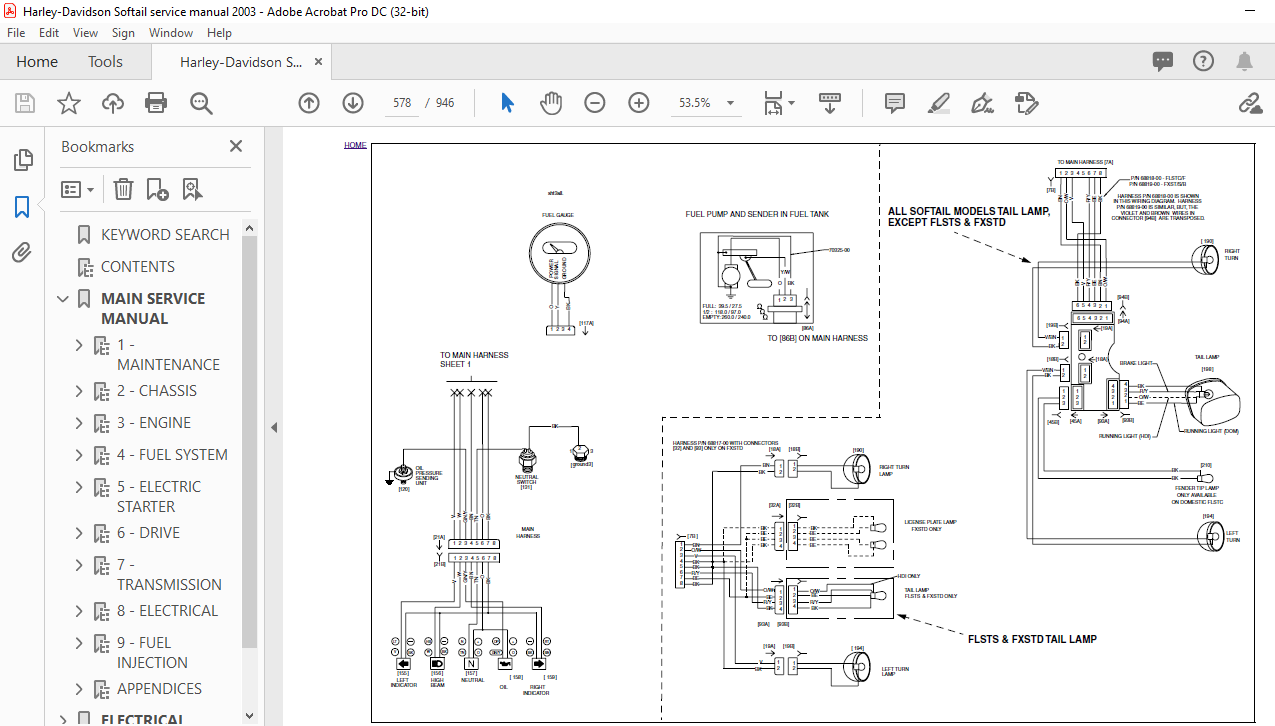
Task: Follow the HOME link on page
Action: pos(355,145)
